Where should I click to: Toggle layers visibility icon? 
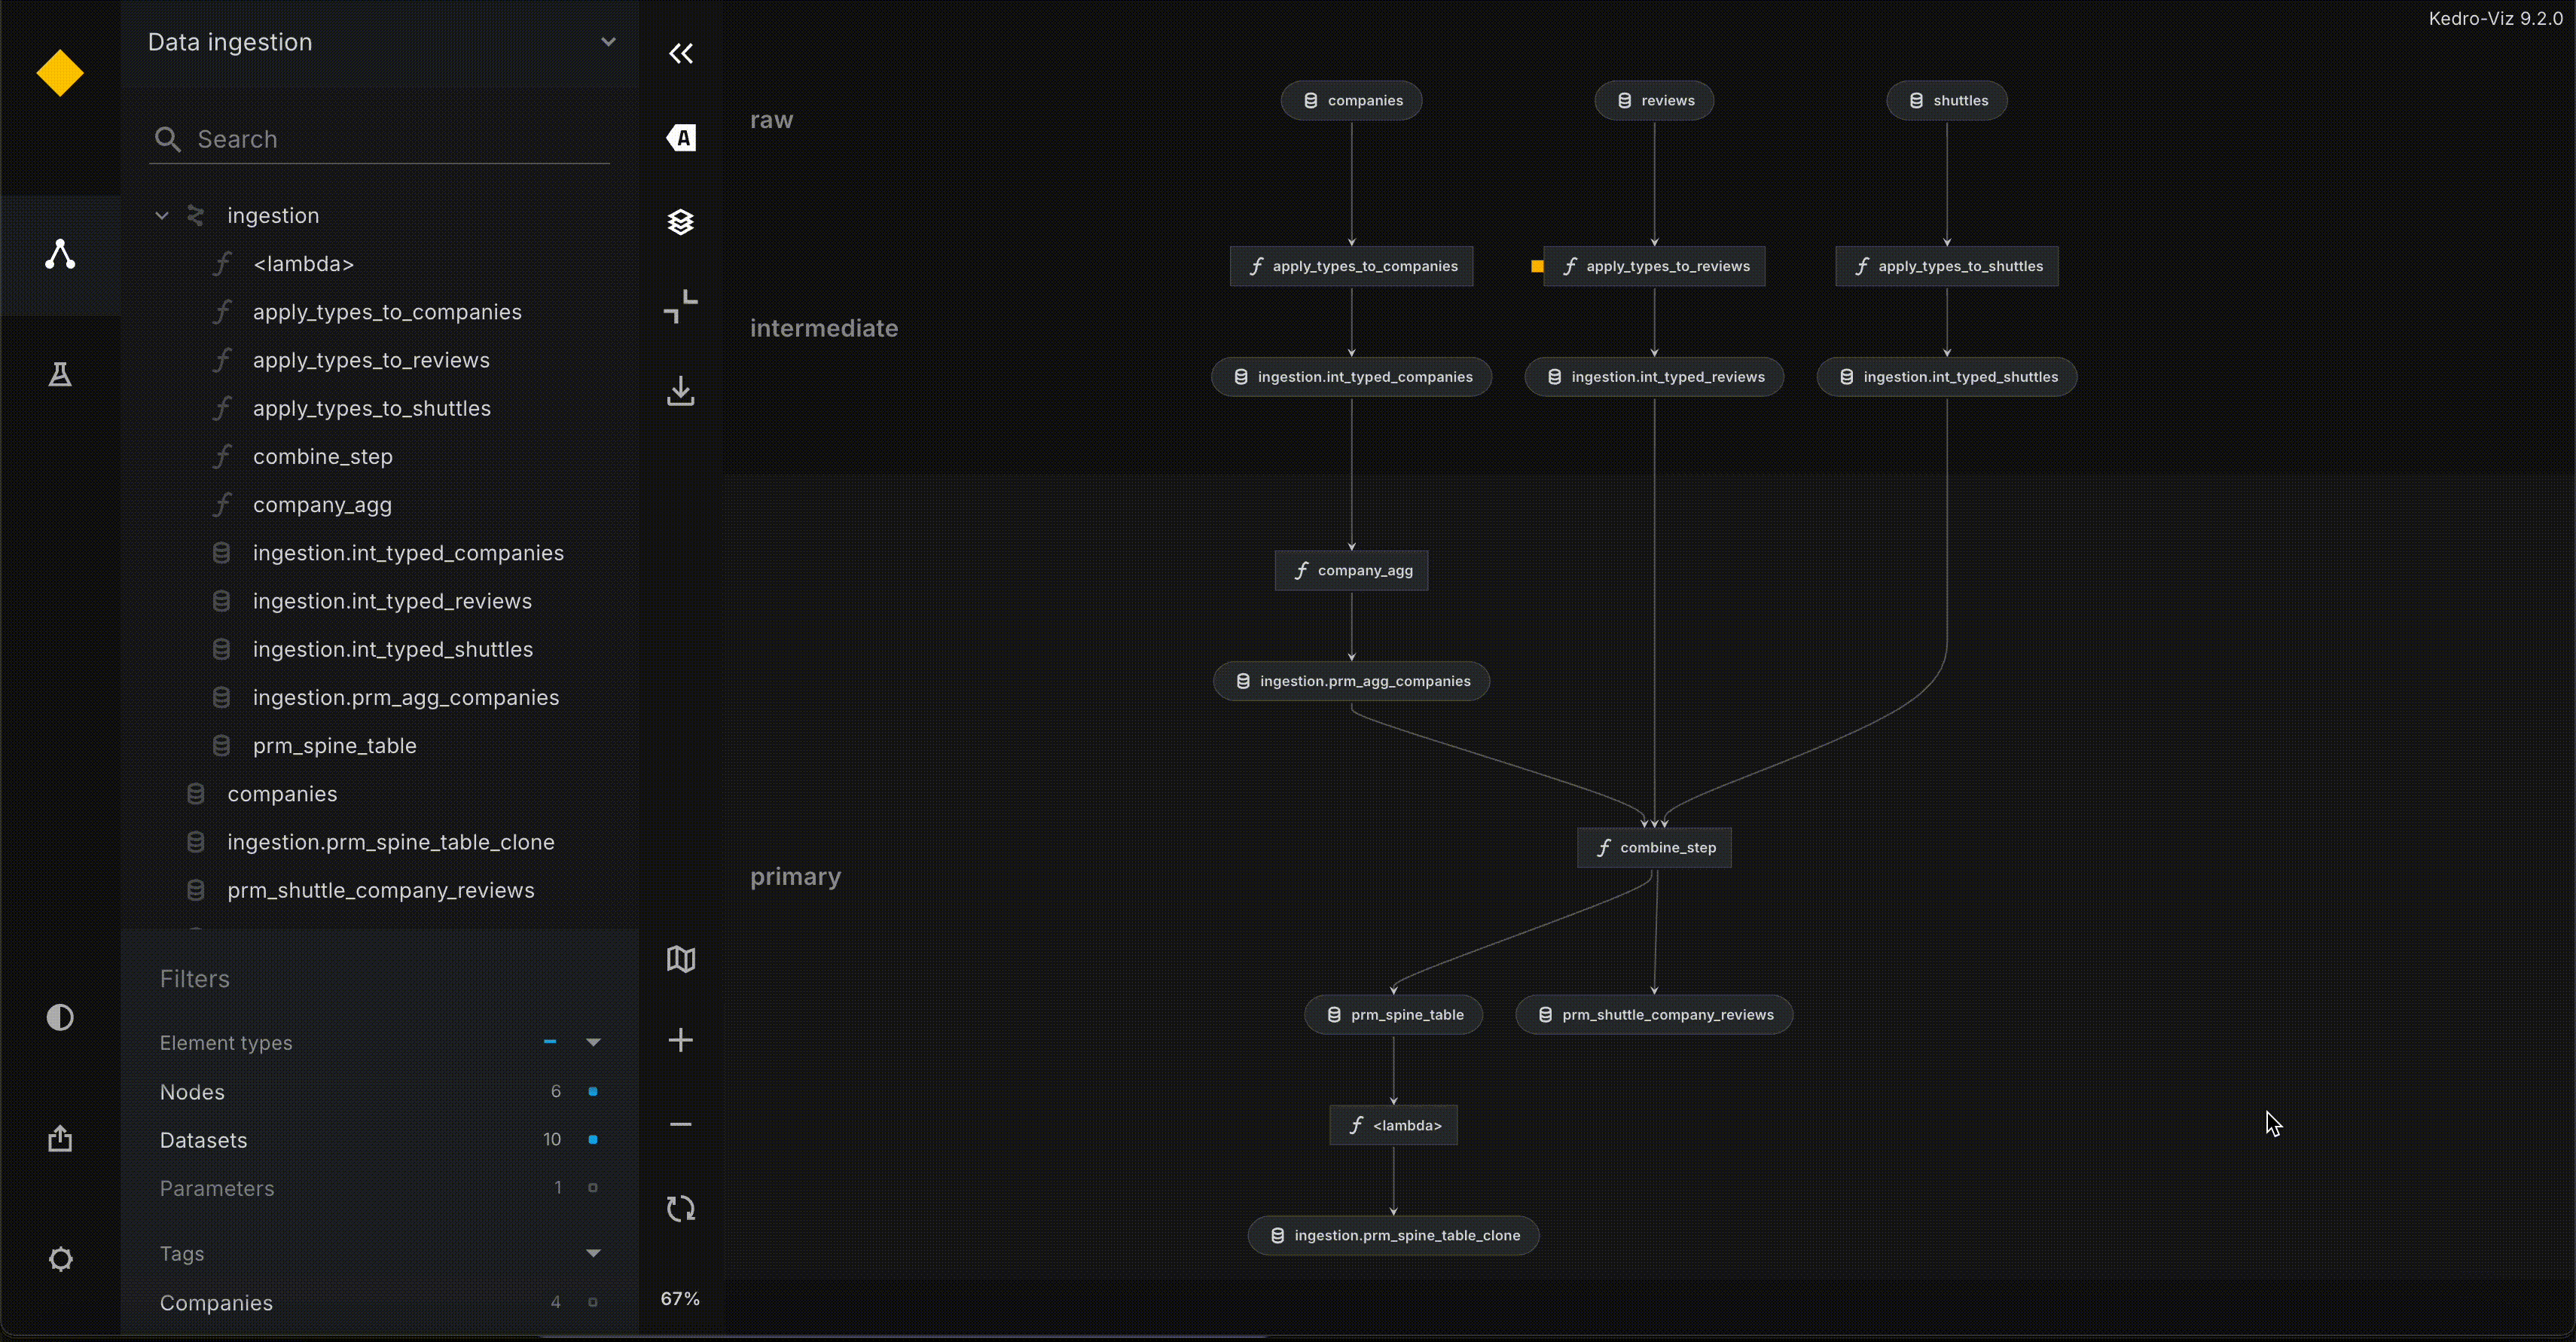(x=681, y=222)
